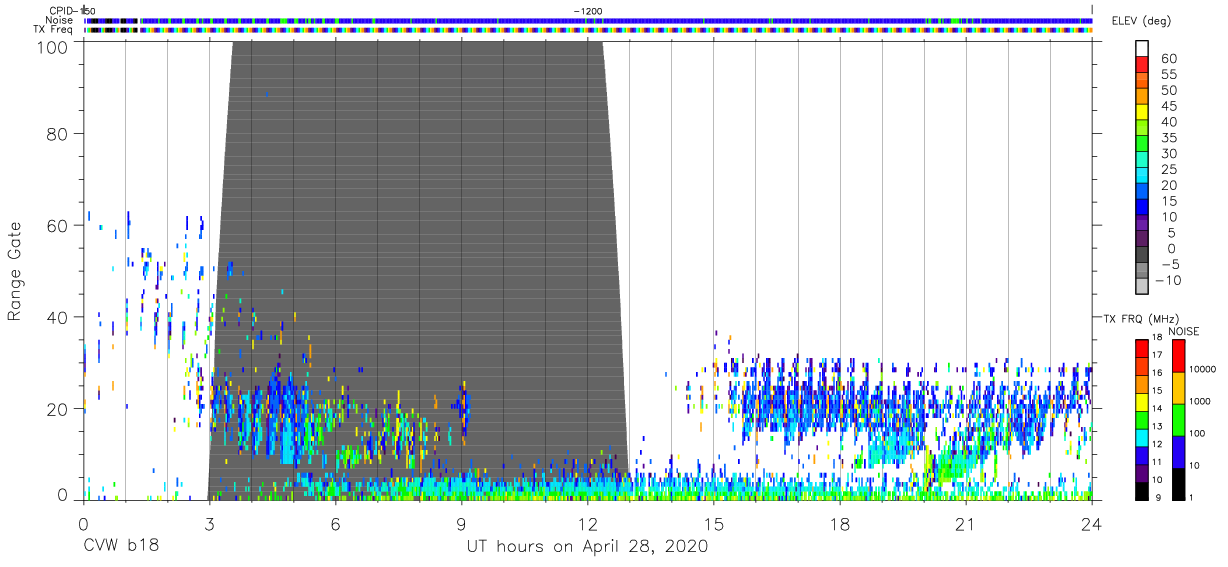The width and height of the screenshot is (1228, 567).
Task: Click TX FRQ scale value '14'
Action: (x=1157, y=408)
